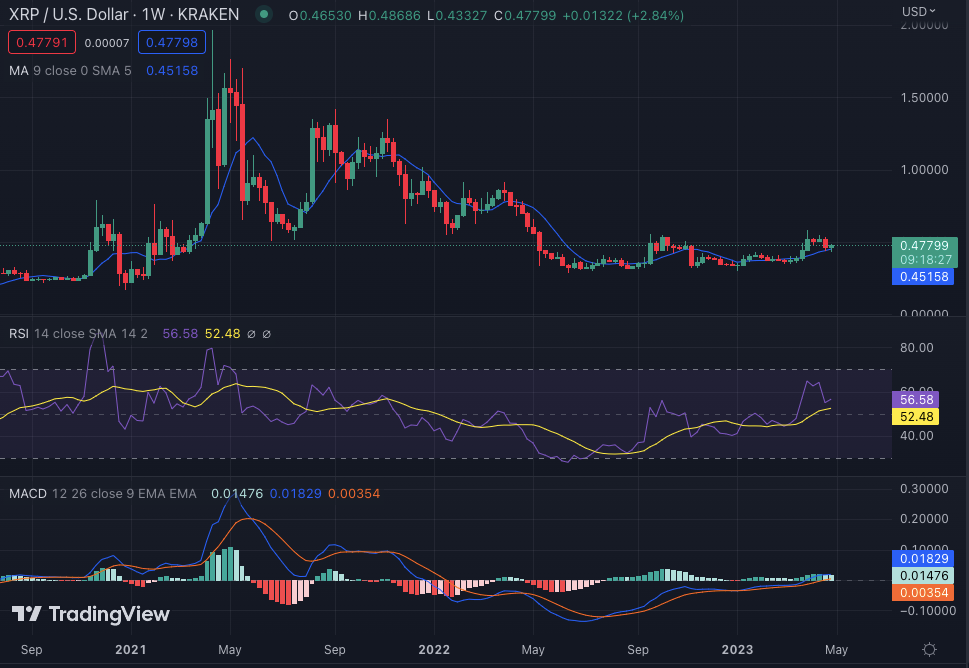
Task: Select the RSI 14 close indicator legend
Action: (78, 334)
